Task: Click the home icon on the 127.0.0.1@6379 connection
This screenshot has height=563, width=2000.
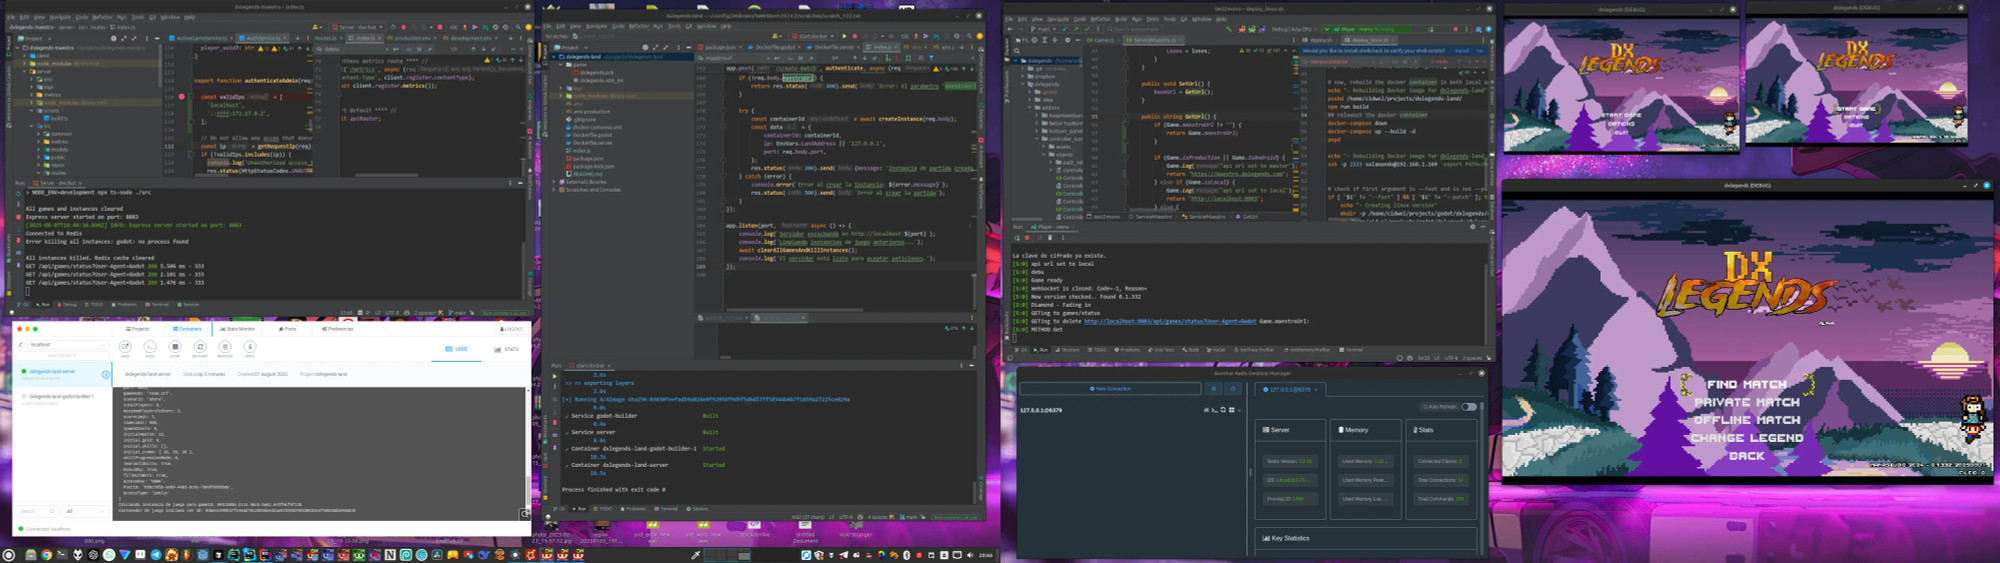Action: pyautogui.click(x=1206, y=410)
